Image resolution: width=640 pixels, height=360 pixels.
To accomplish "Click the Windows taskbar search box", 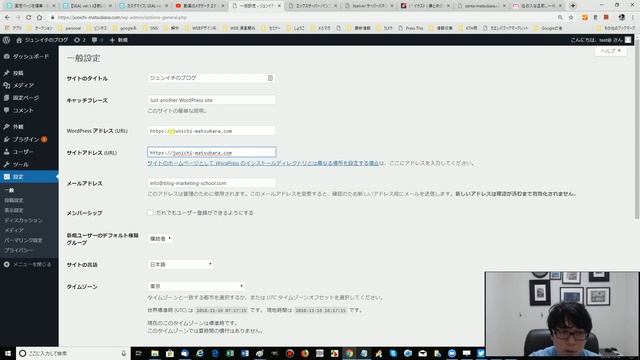I will click(73, 353).
